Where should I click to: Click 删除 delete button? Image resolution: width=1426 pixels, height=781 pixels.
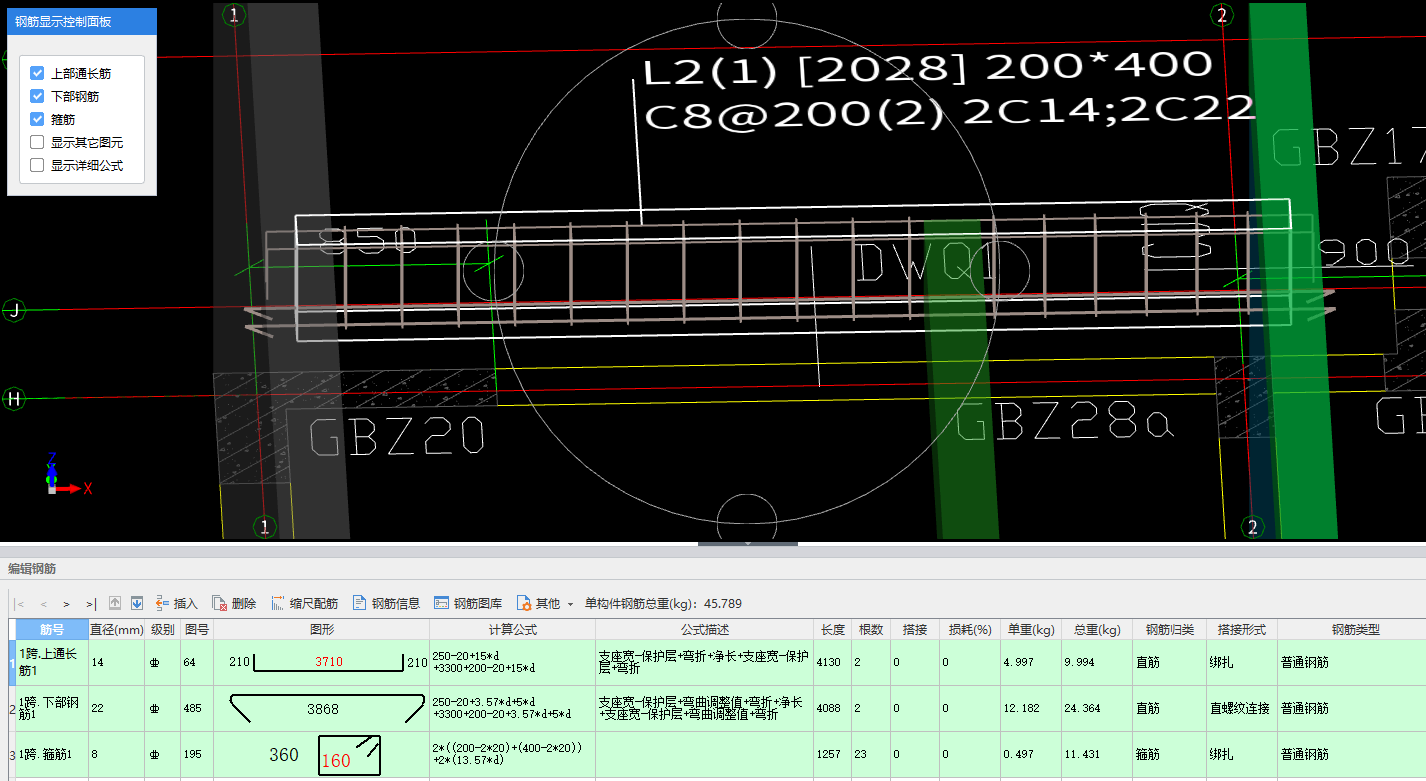pyautogui.click(x=234, y=603)
